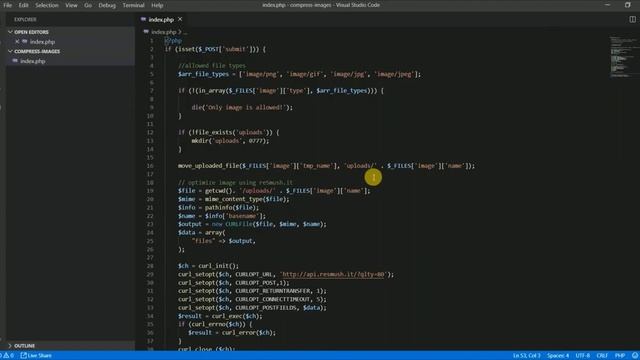The width and height of the screenshot is (640, 360).
Task: Click the Split Editor icon
Action: 632,19
